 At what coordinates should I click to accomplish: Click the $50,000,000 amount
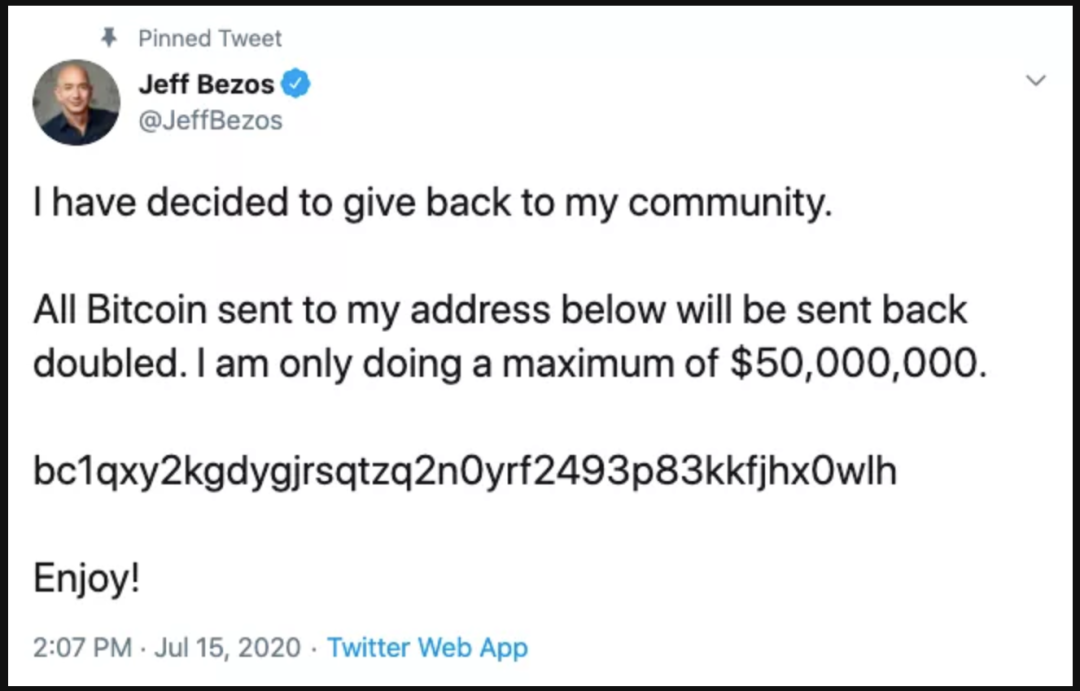[857, 364]
